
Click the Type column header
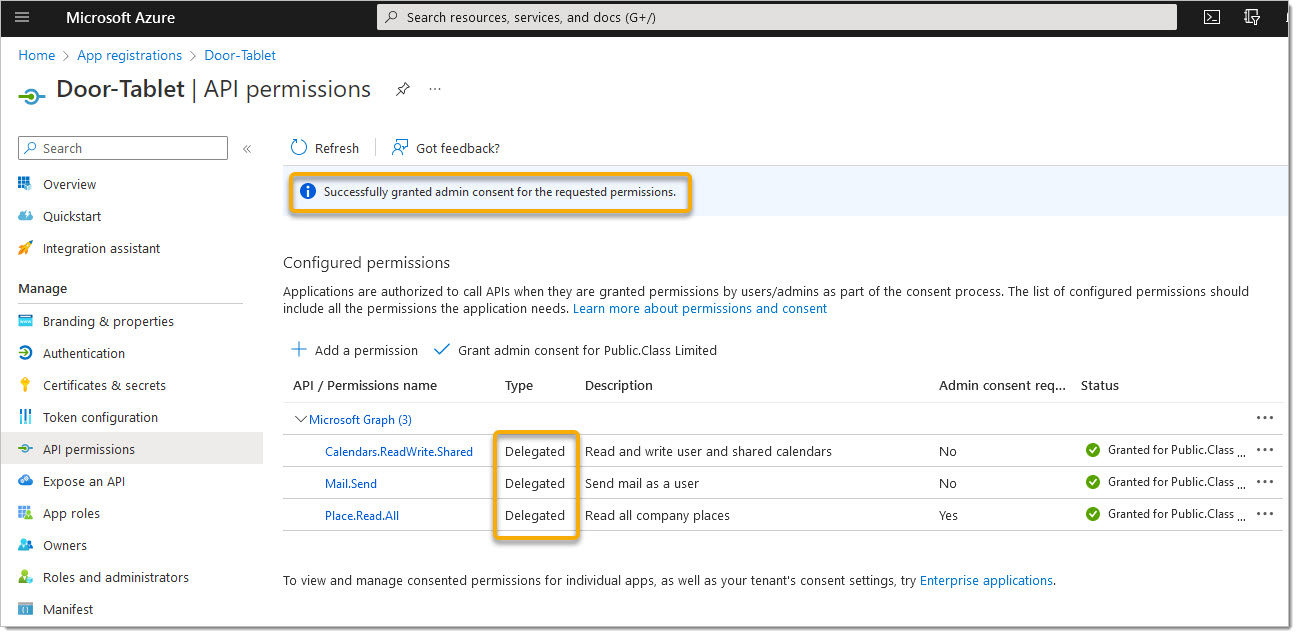[519, 385]
